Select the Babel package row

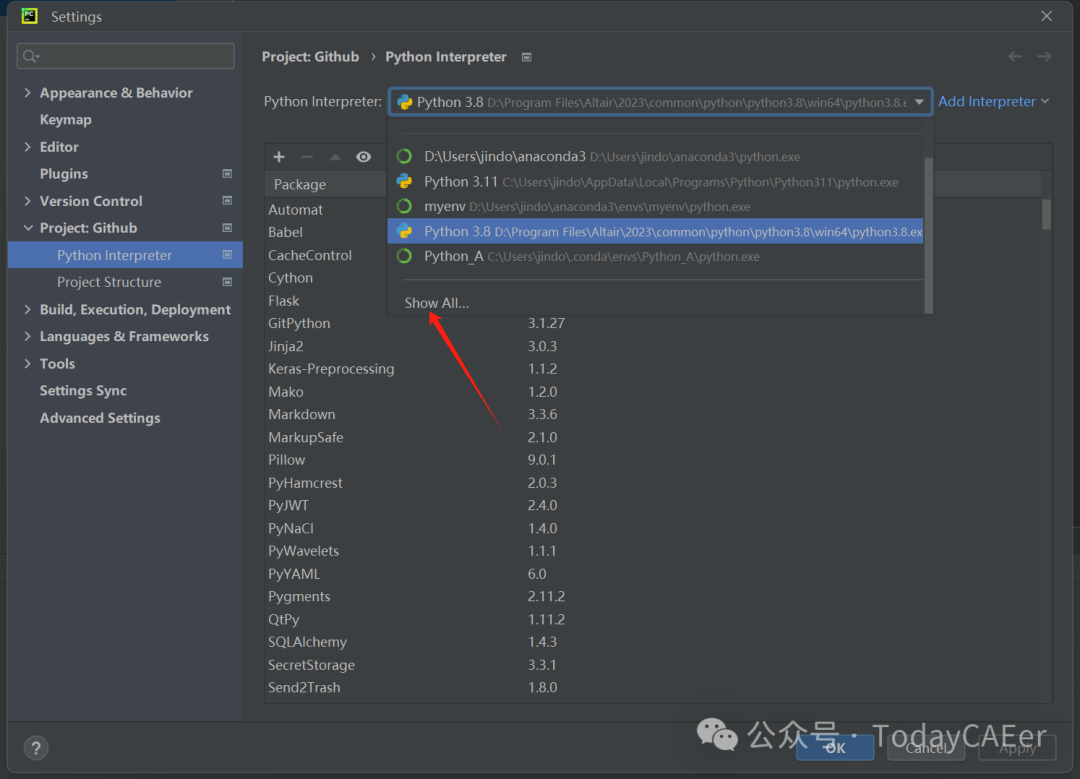tap(285, 232)
